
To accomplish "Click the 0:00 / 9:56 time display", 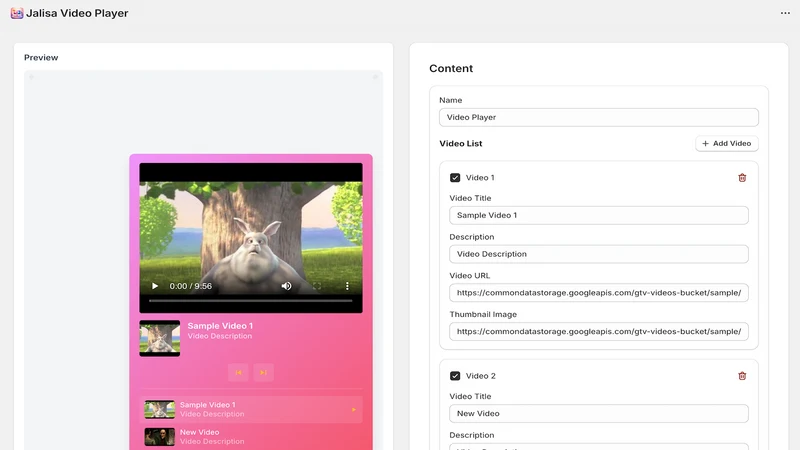I will click(190, 286).
